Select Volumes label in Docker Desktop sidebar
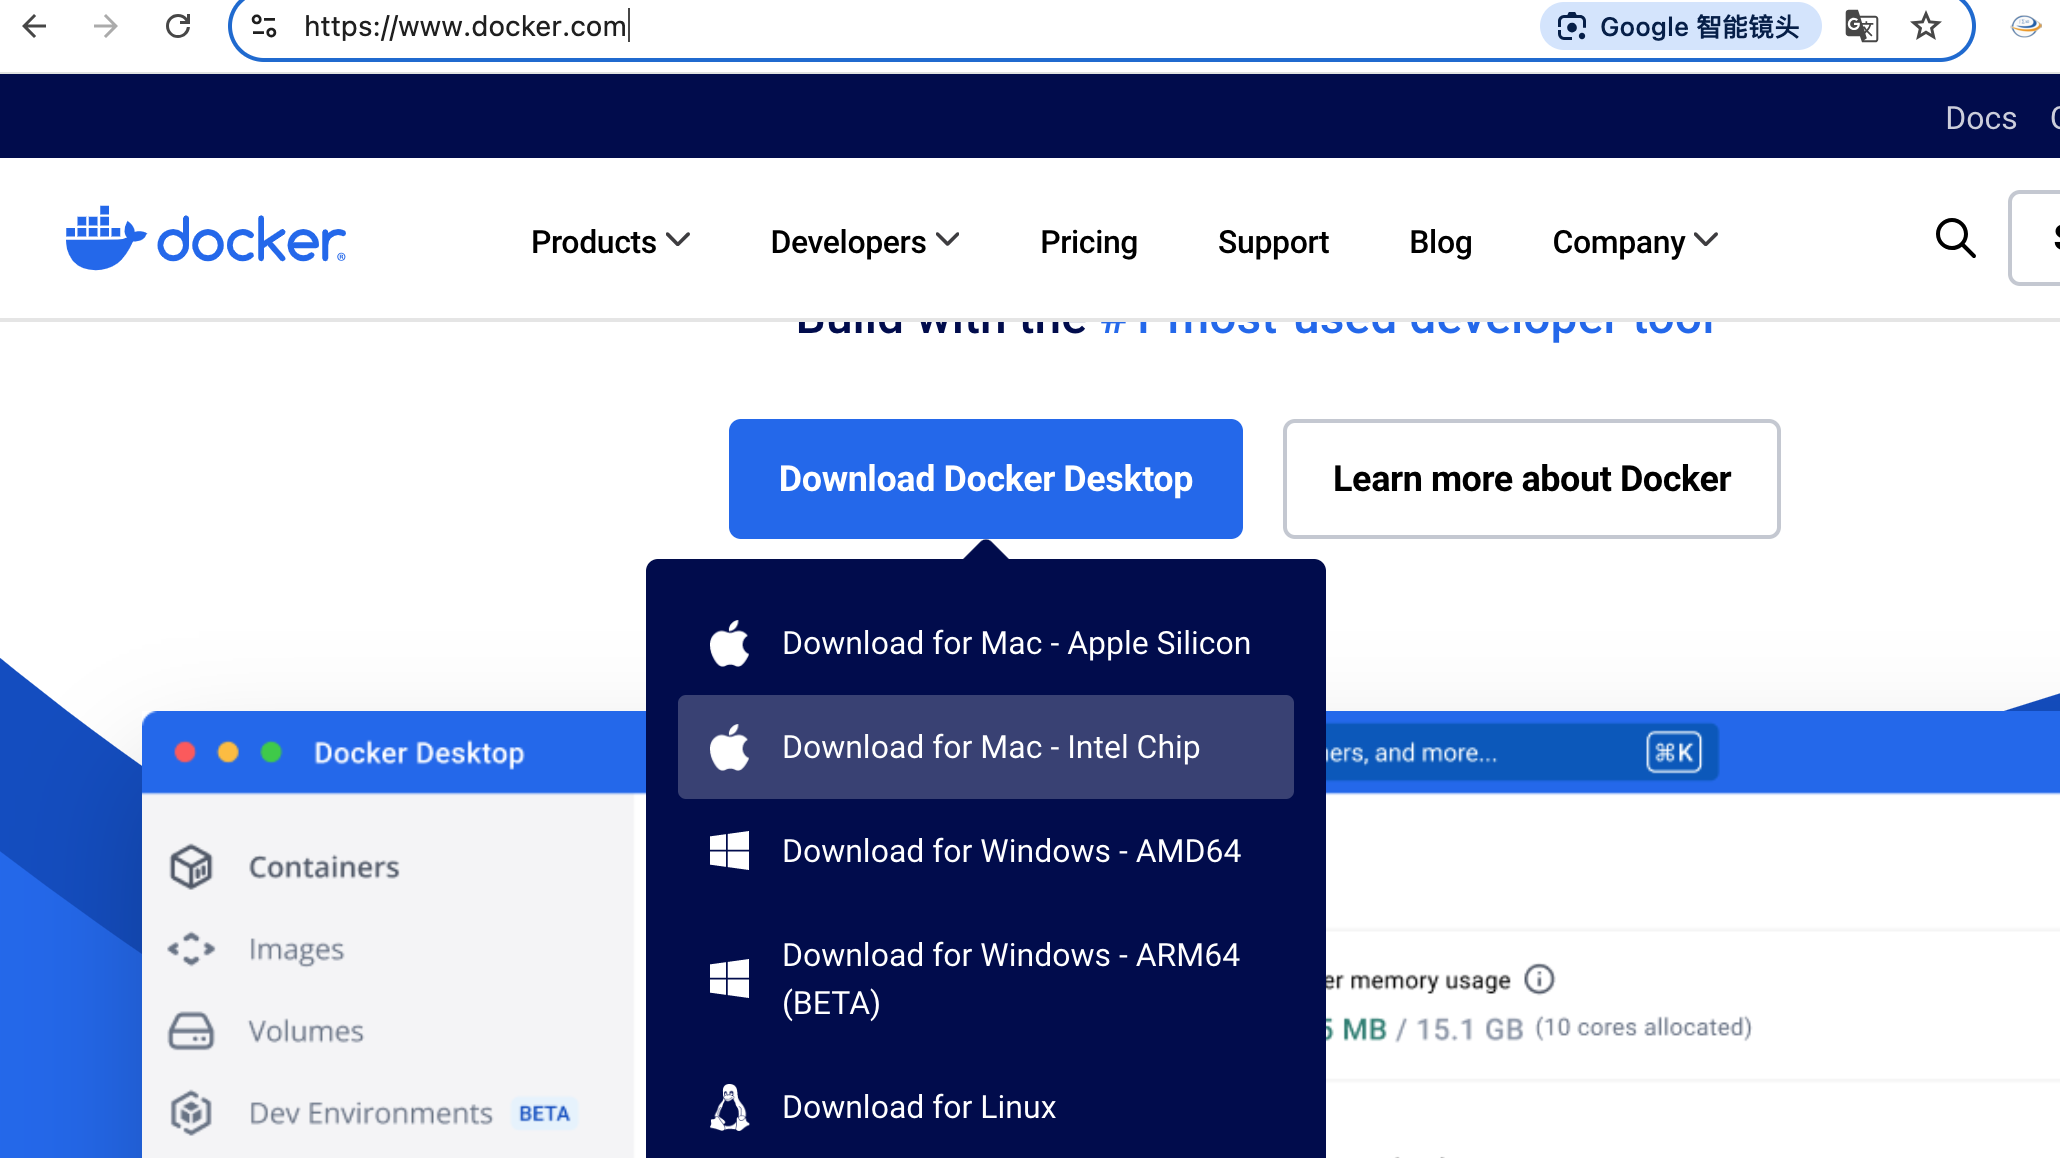2060x1158 pixels. (306, 1031)
